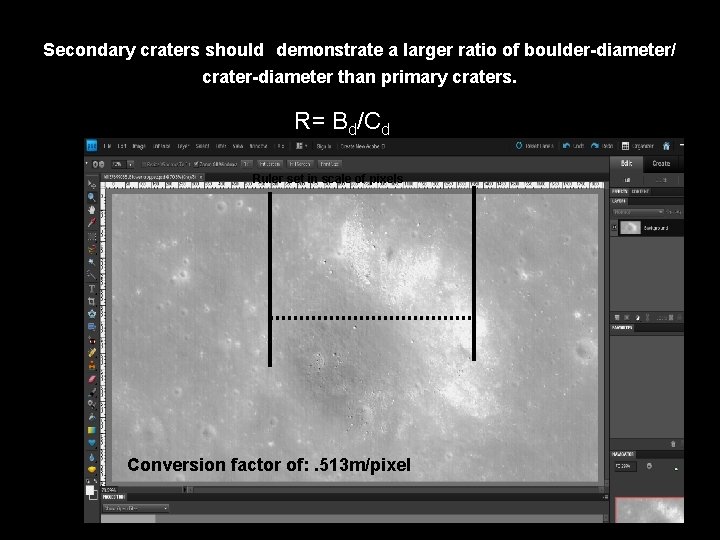Select the Custom Shape heart tool

point(91,443)
